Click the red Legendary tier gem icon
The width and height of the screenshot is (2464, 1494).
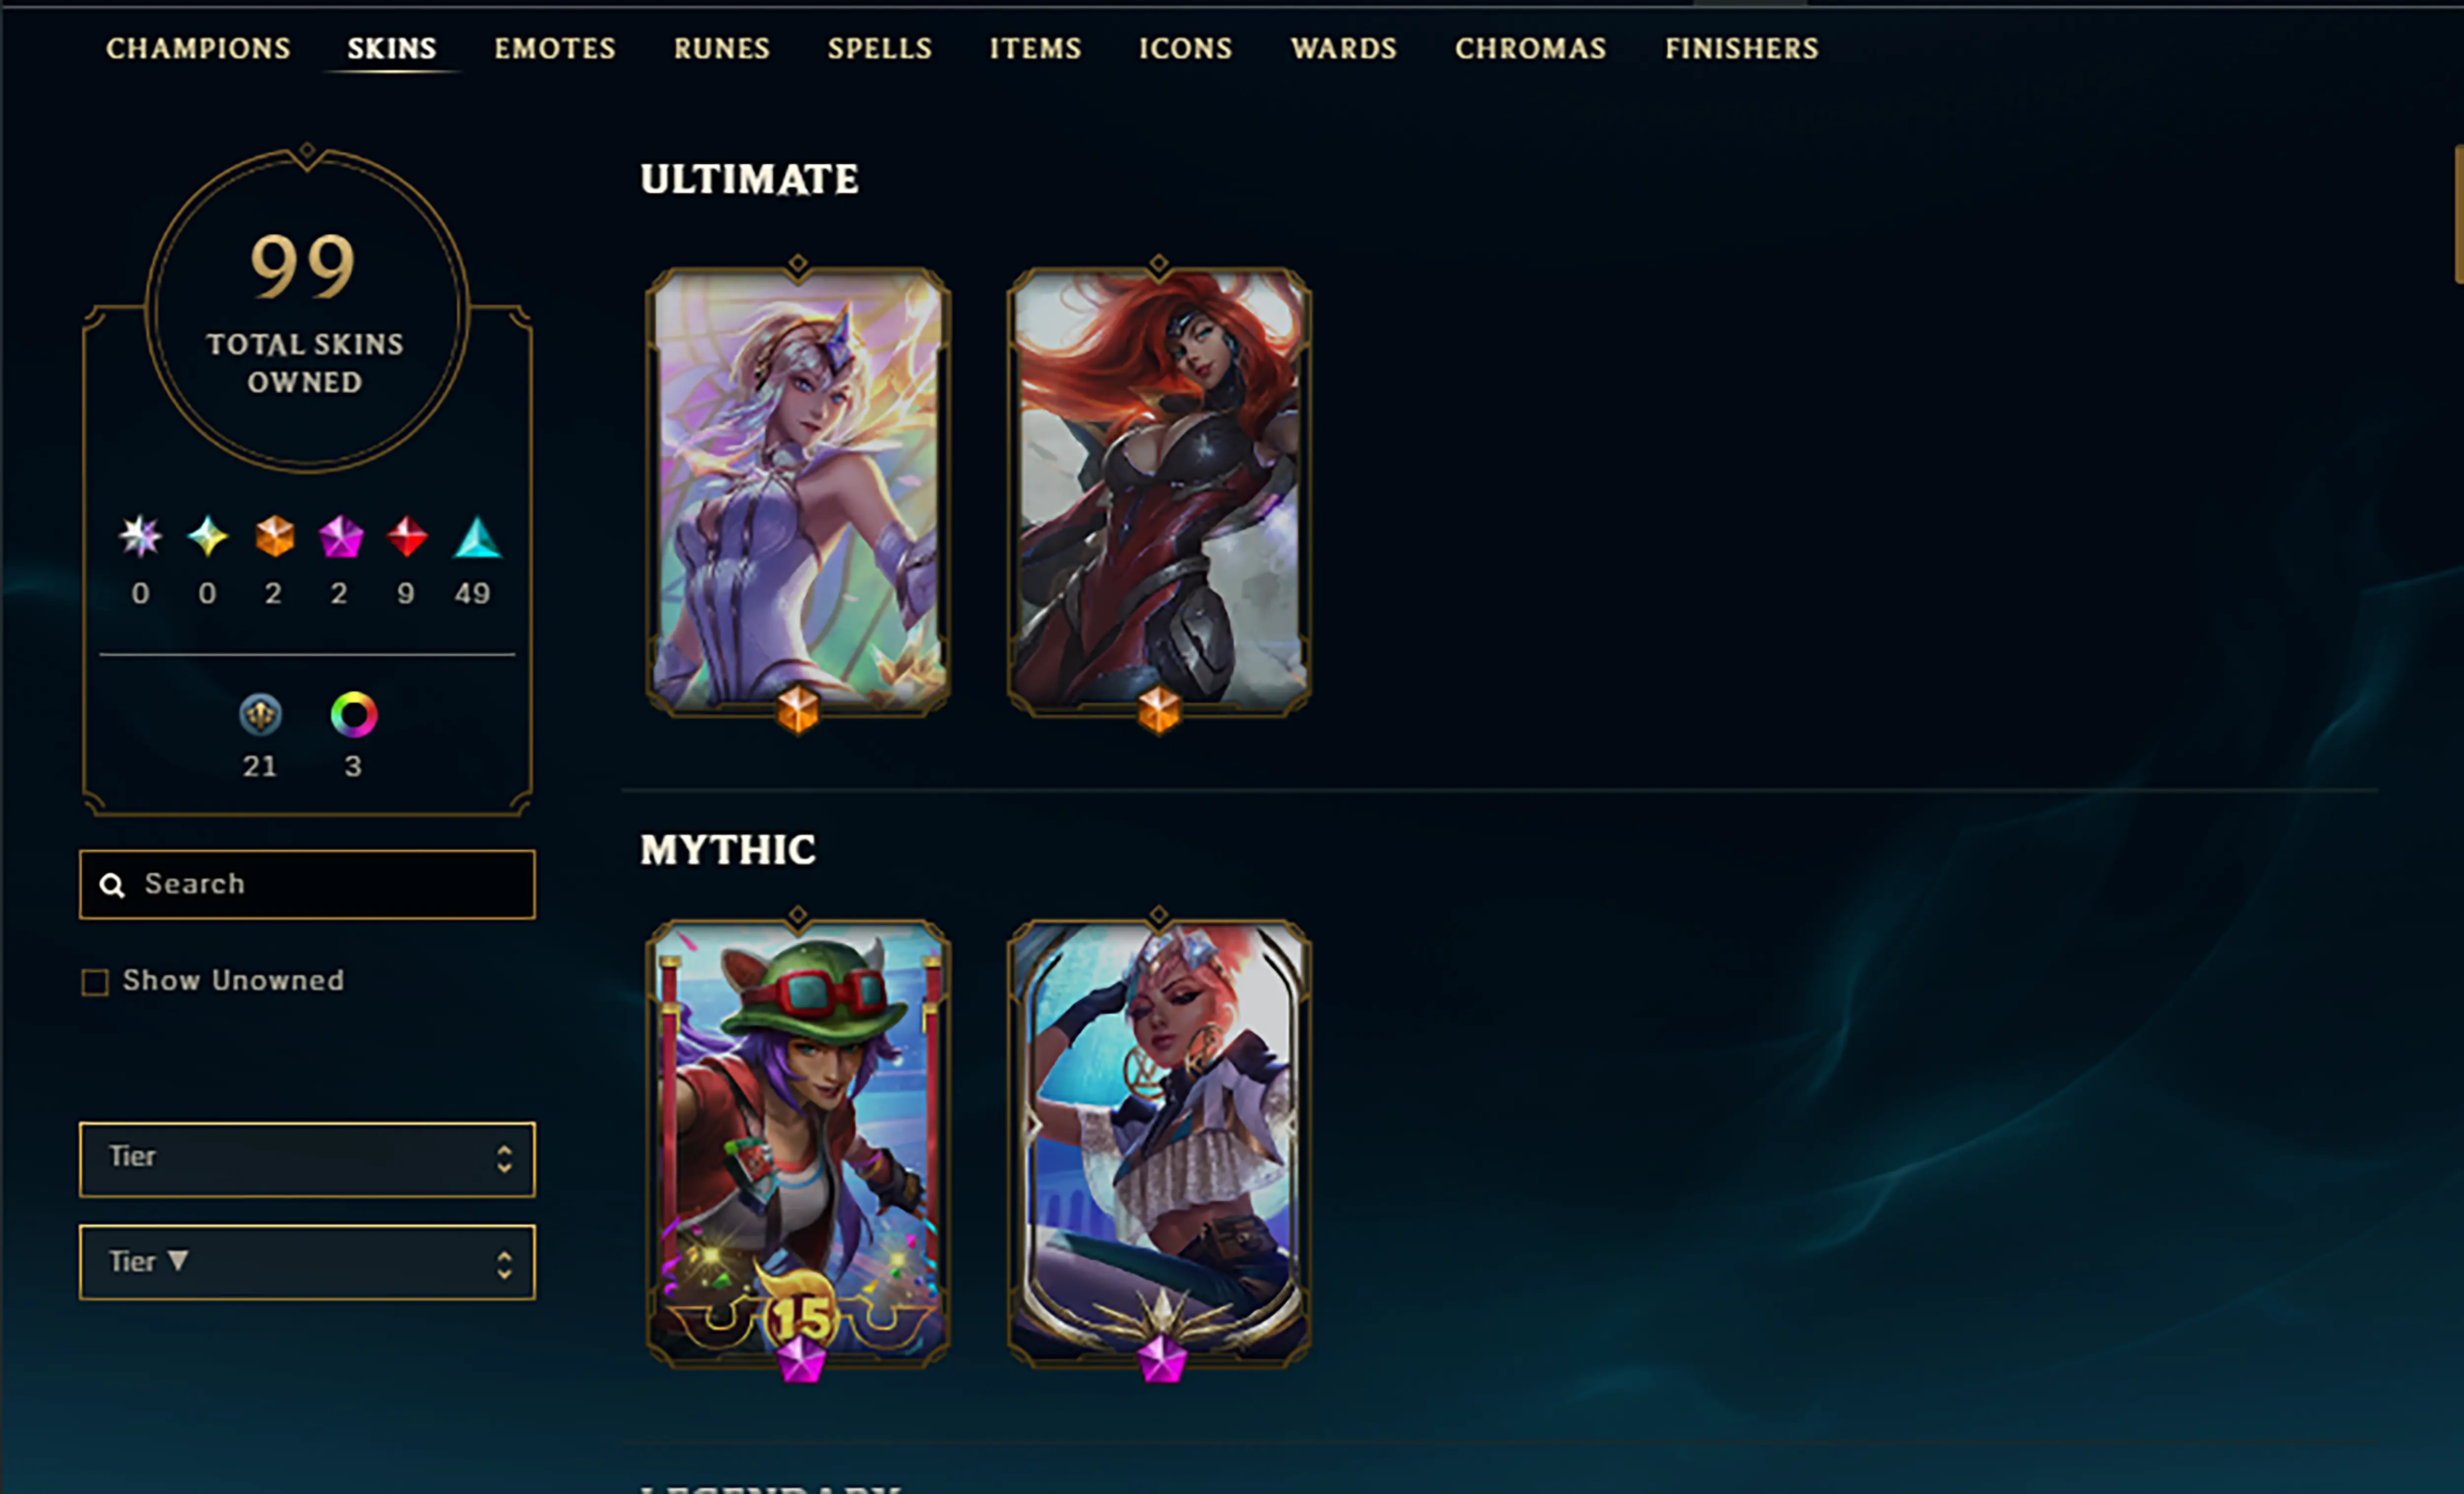pos(407,536)
